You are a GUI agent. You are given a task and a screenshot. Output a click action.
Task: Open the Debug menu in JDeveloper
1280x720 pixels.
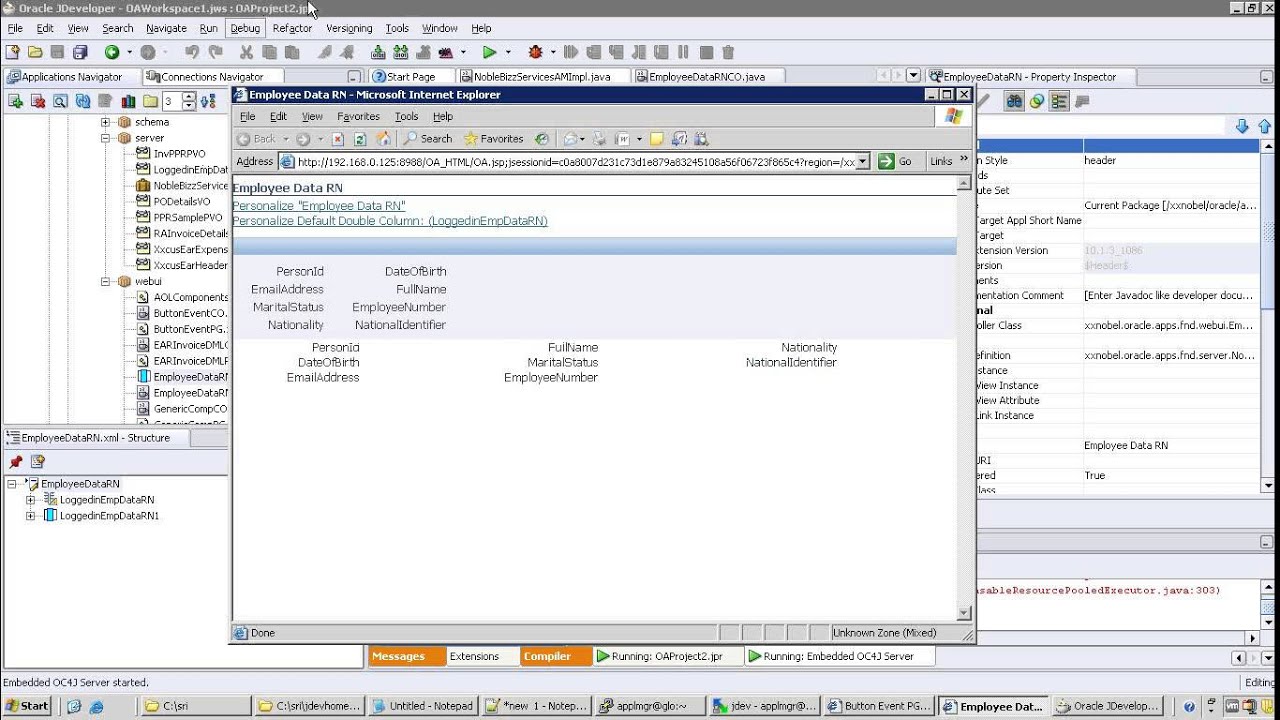coord(245,28)
